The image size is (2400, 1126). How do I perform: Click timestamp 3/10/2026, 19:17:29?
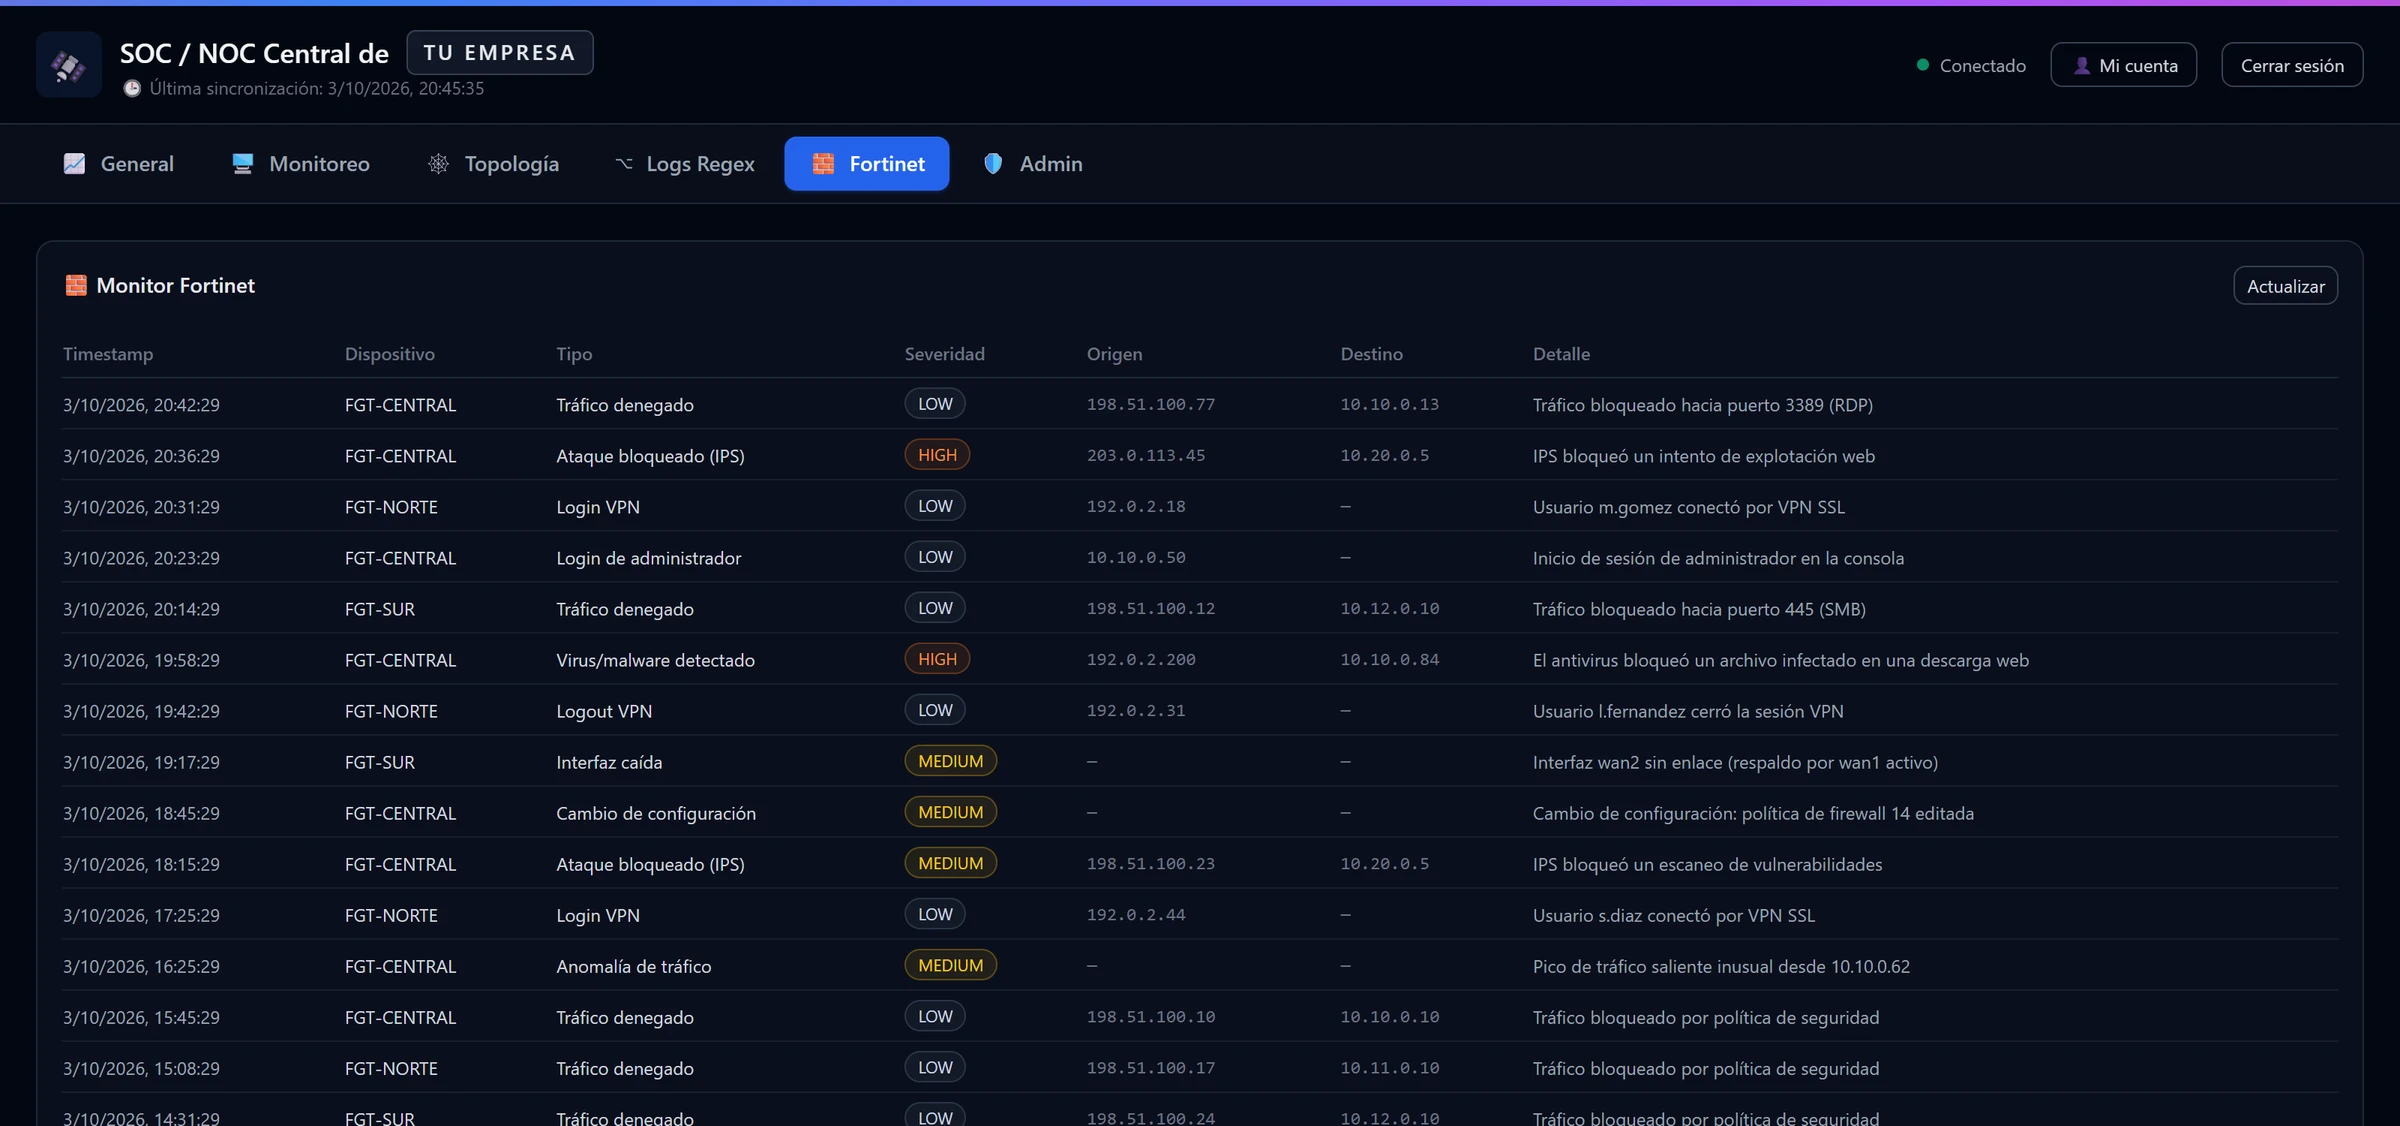coord(141,762)
